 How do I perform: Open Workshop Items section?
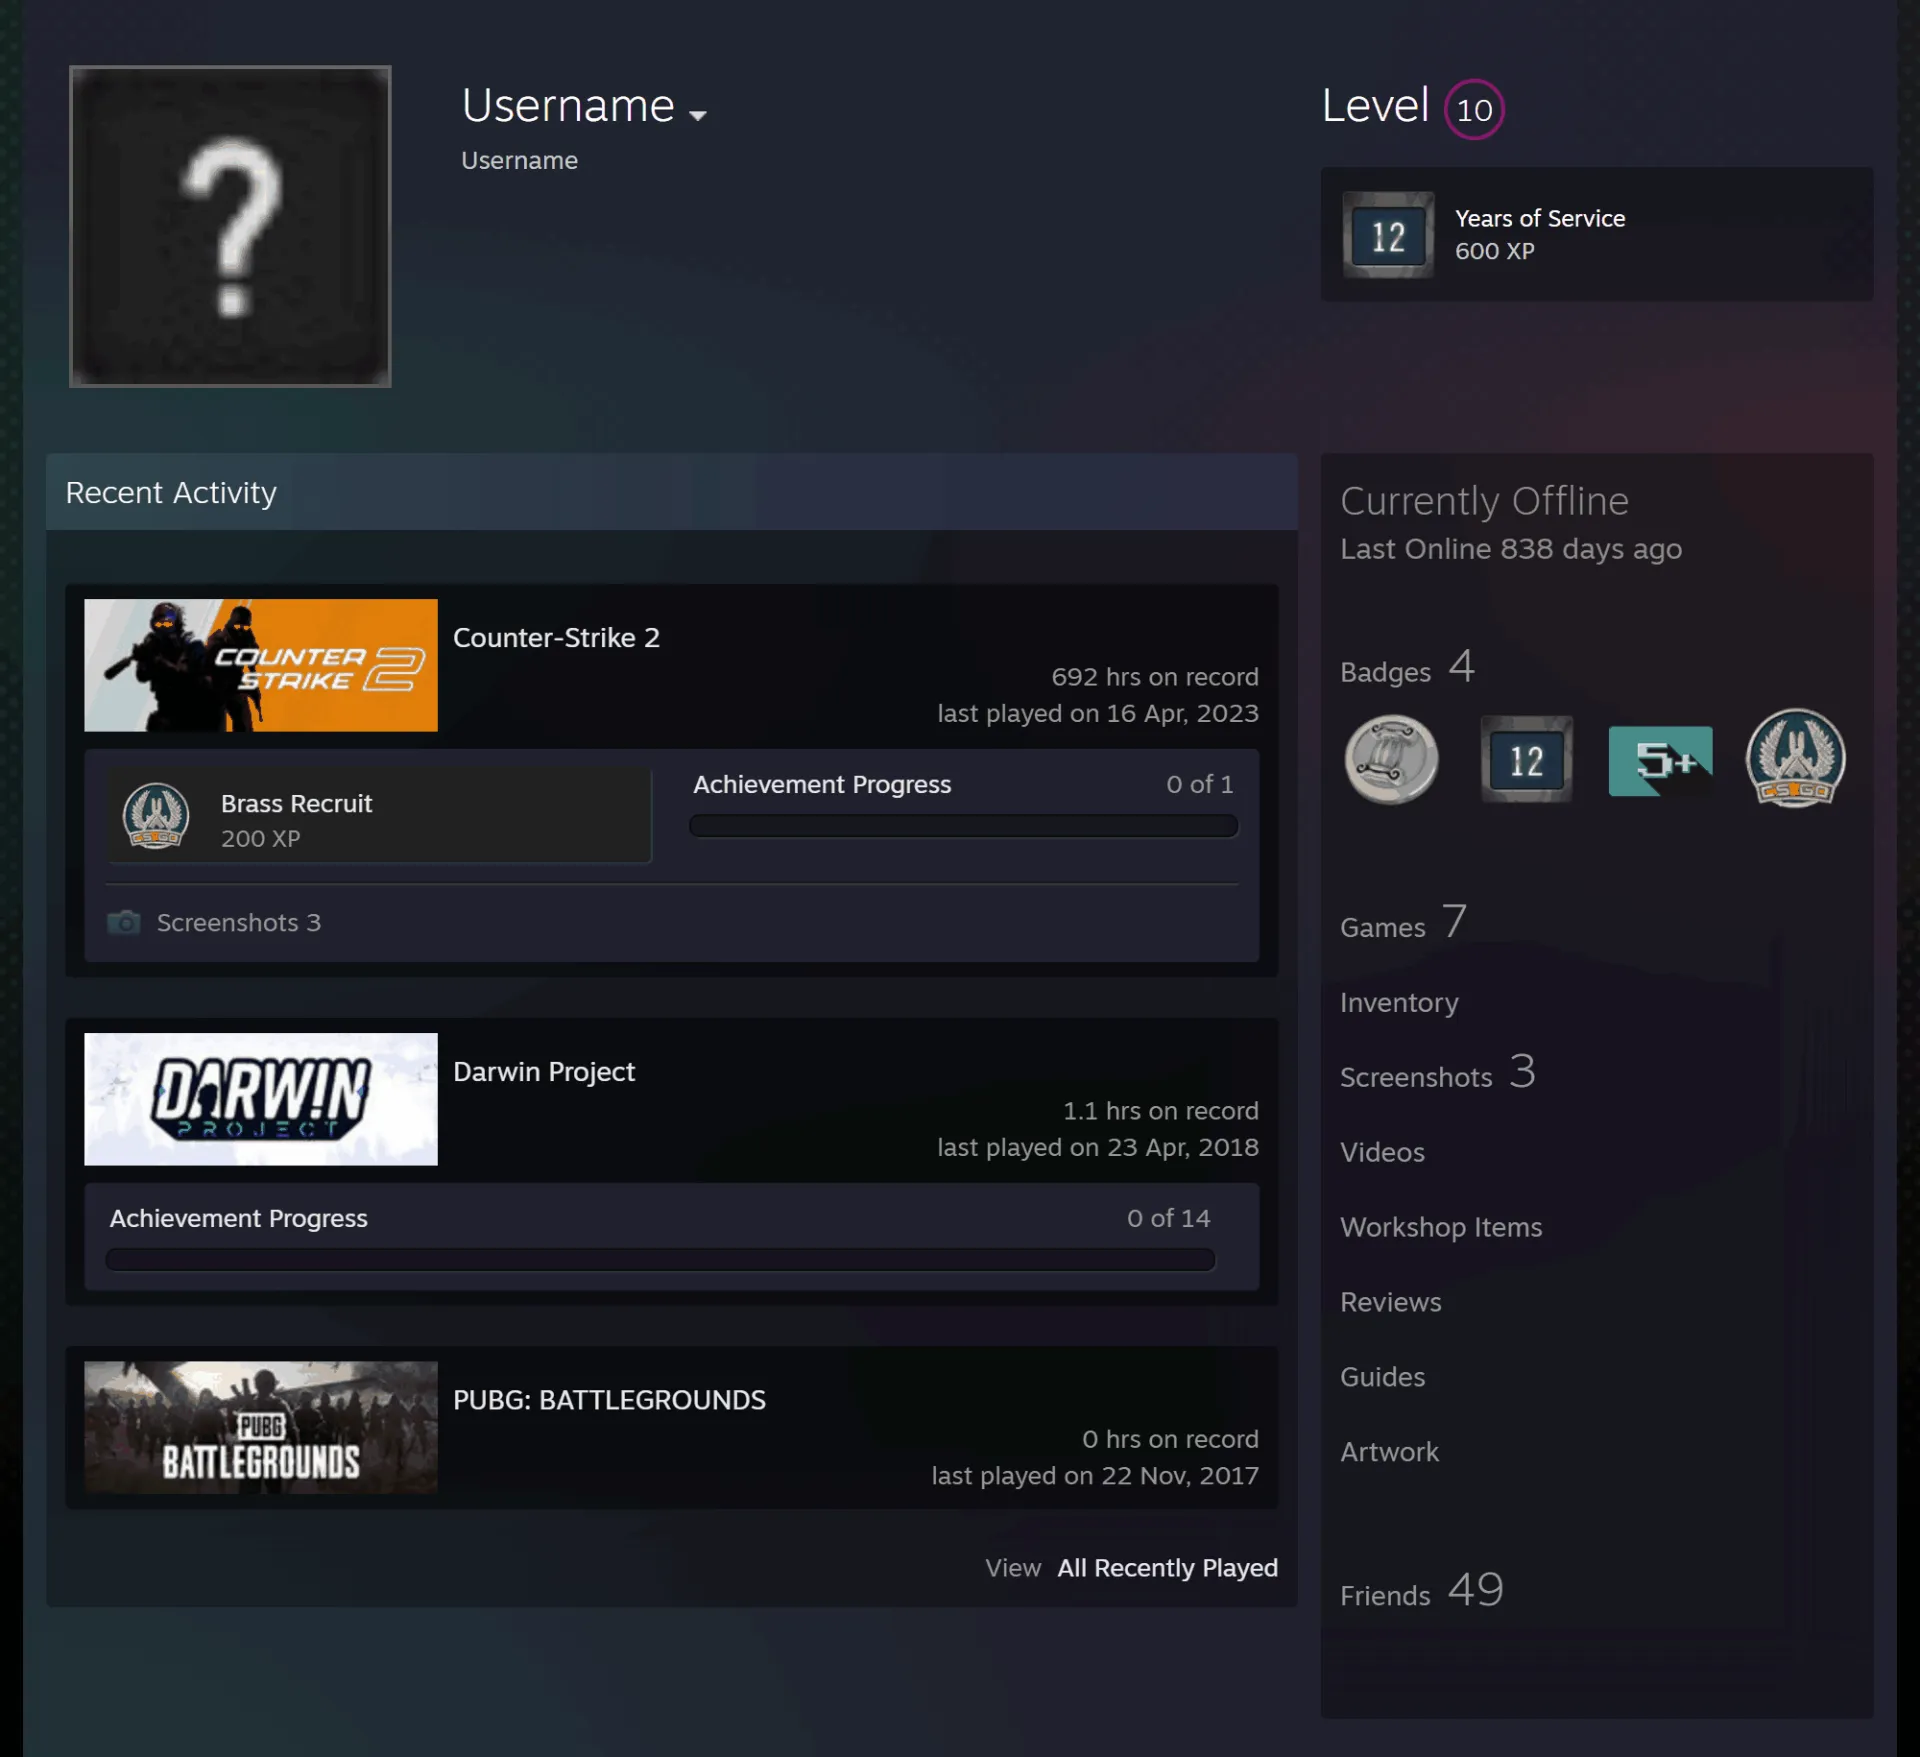click(x=1441, y=1227)
